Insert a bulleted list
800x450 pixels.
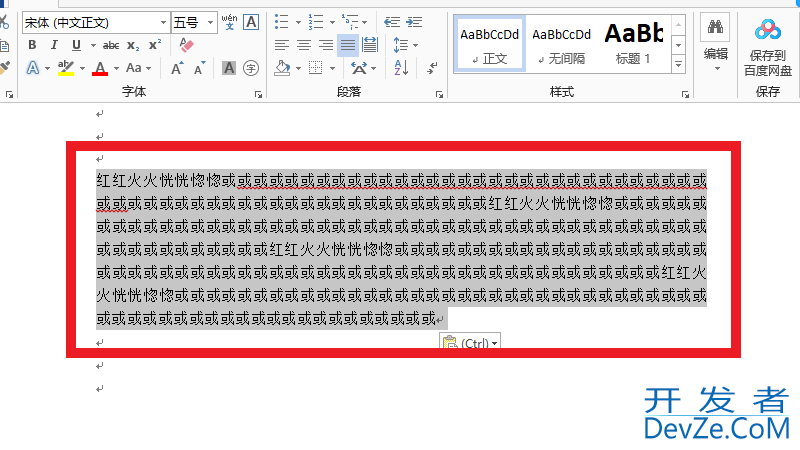click(x=282, y=22)
